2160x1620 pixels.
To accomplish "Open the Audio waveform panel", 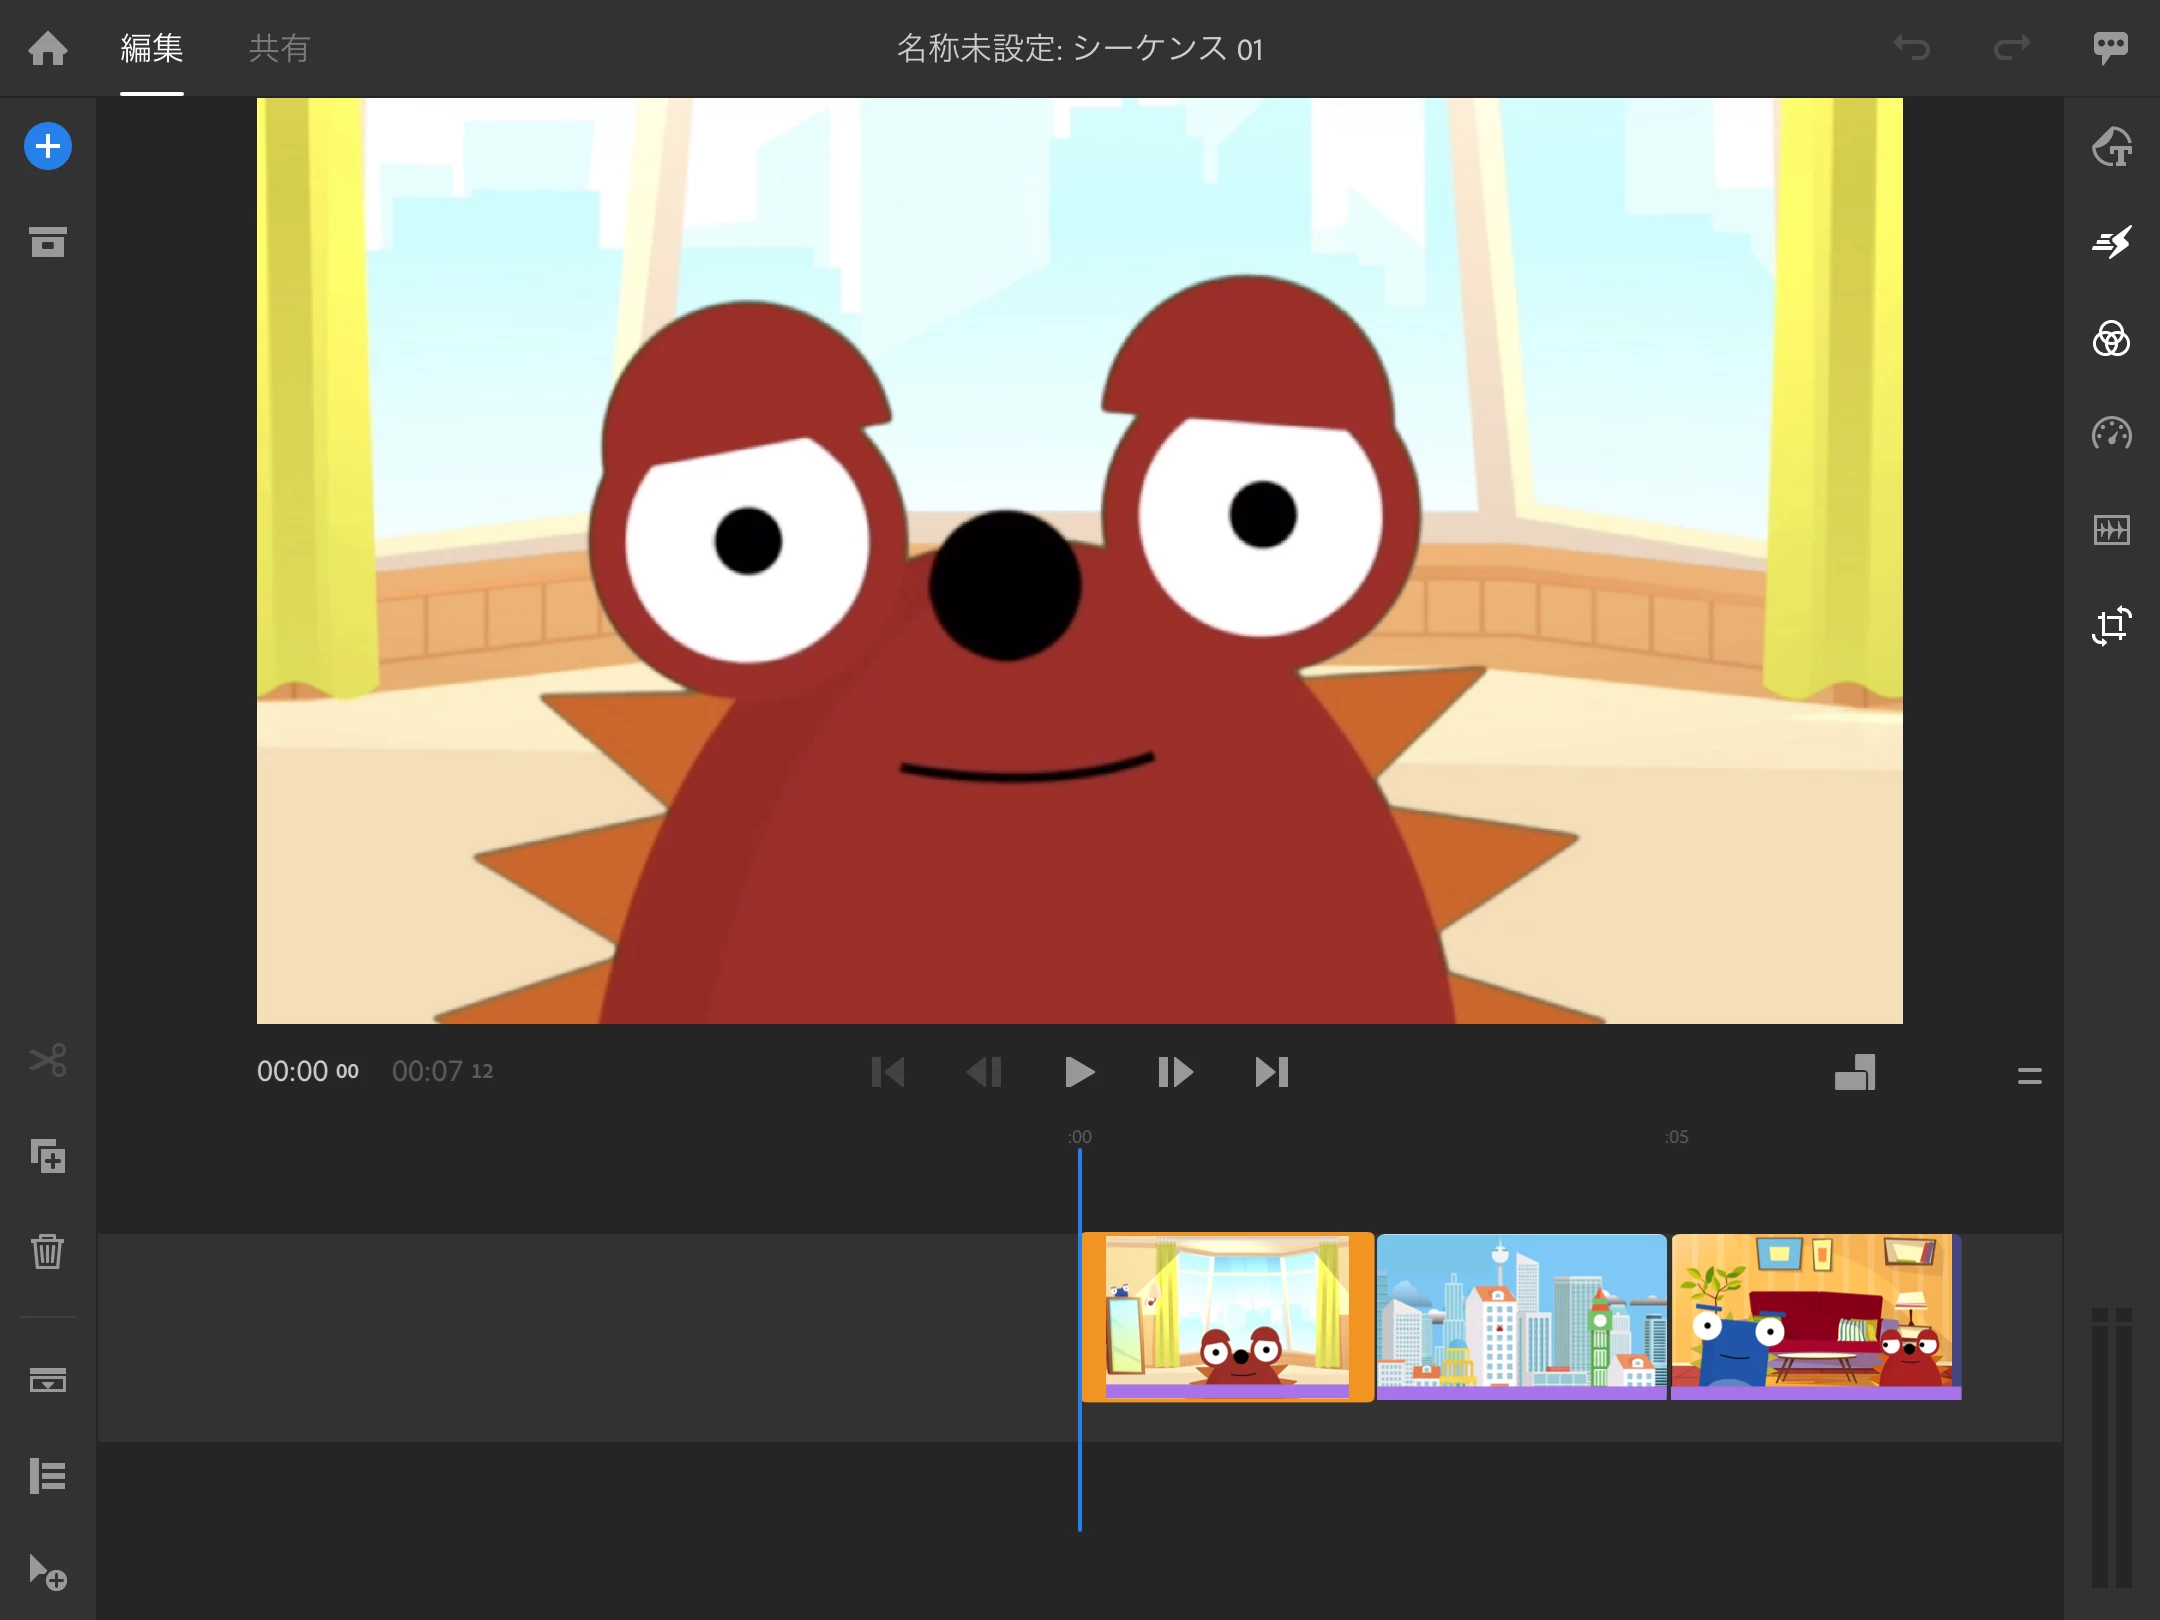I will click(x=2111, y=530).
